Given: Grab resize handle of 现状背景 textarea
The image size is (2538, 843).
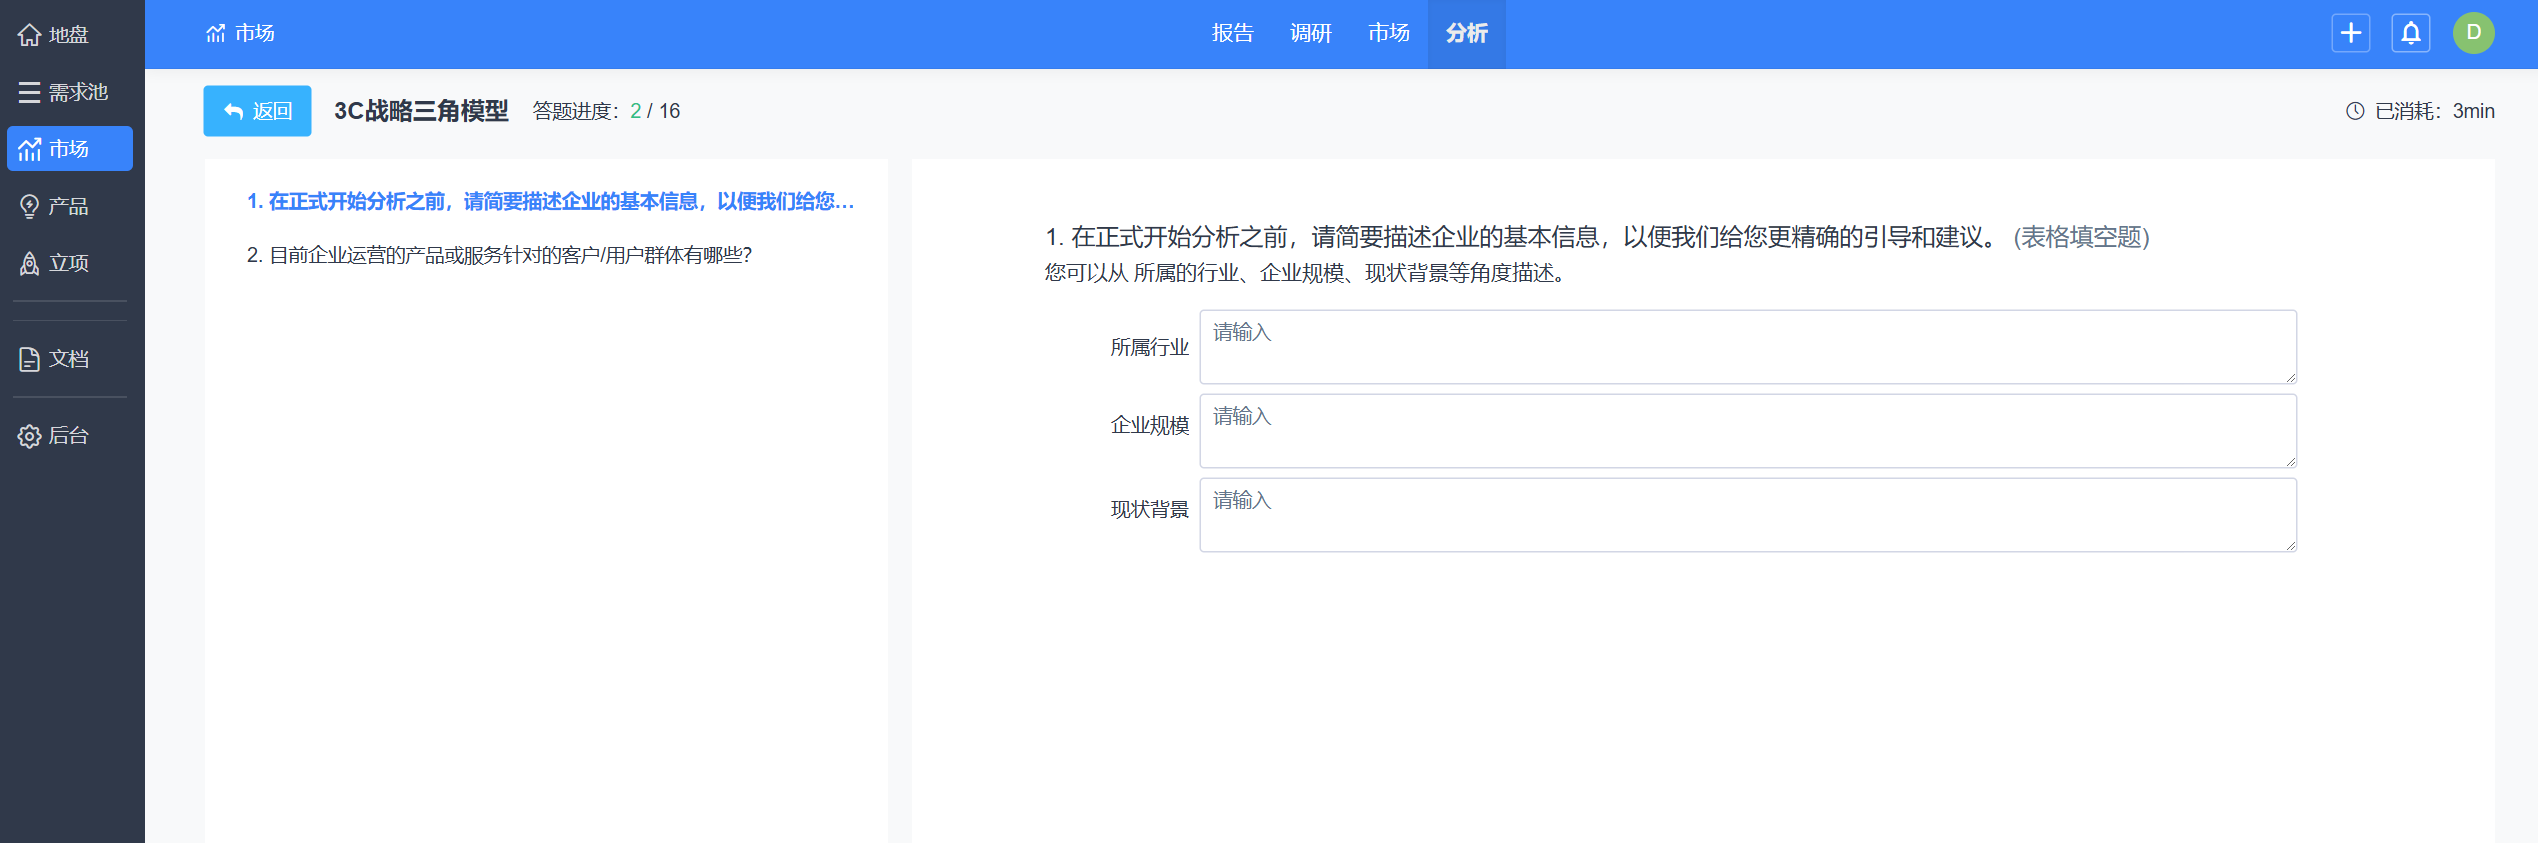Looking at the screenshot, I should tap(2290, 546).
